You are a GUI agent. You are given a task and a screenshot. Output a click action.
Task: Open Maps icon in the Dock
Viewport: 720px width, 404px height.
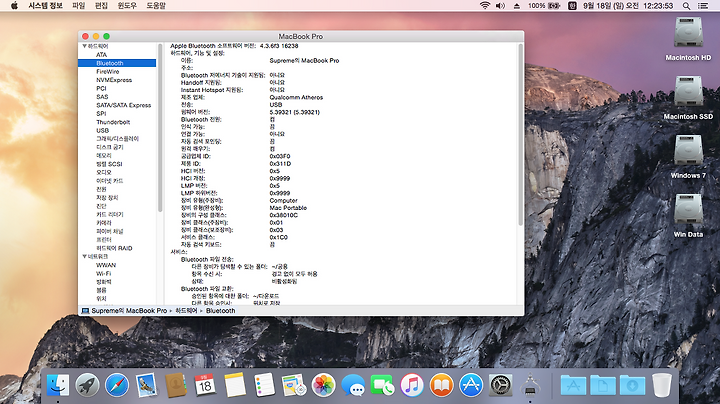click(x=294, y=385)
